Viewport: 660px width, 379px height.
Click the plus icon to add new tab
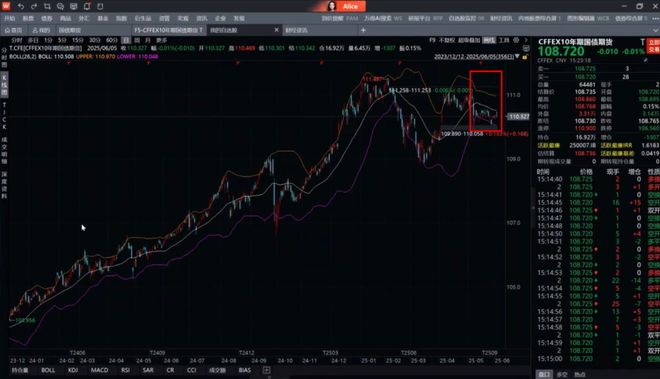pyautogui.click(x=363, y=30)
